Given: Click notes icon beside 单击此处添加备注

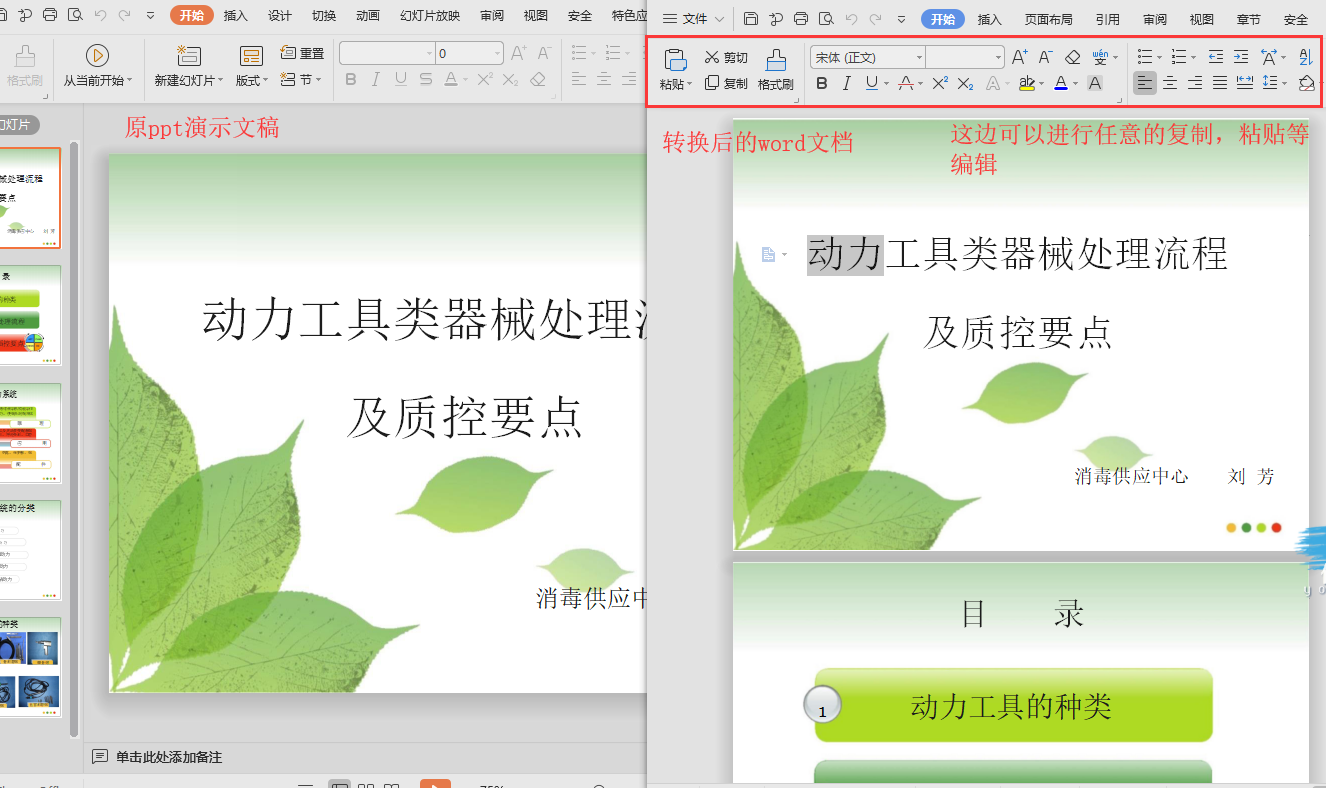Looking at the screenshot, I should click(99, 757).
